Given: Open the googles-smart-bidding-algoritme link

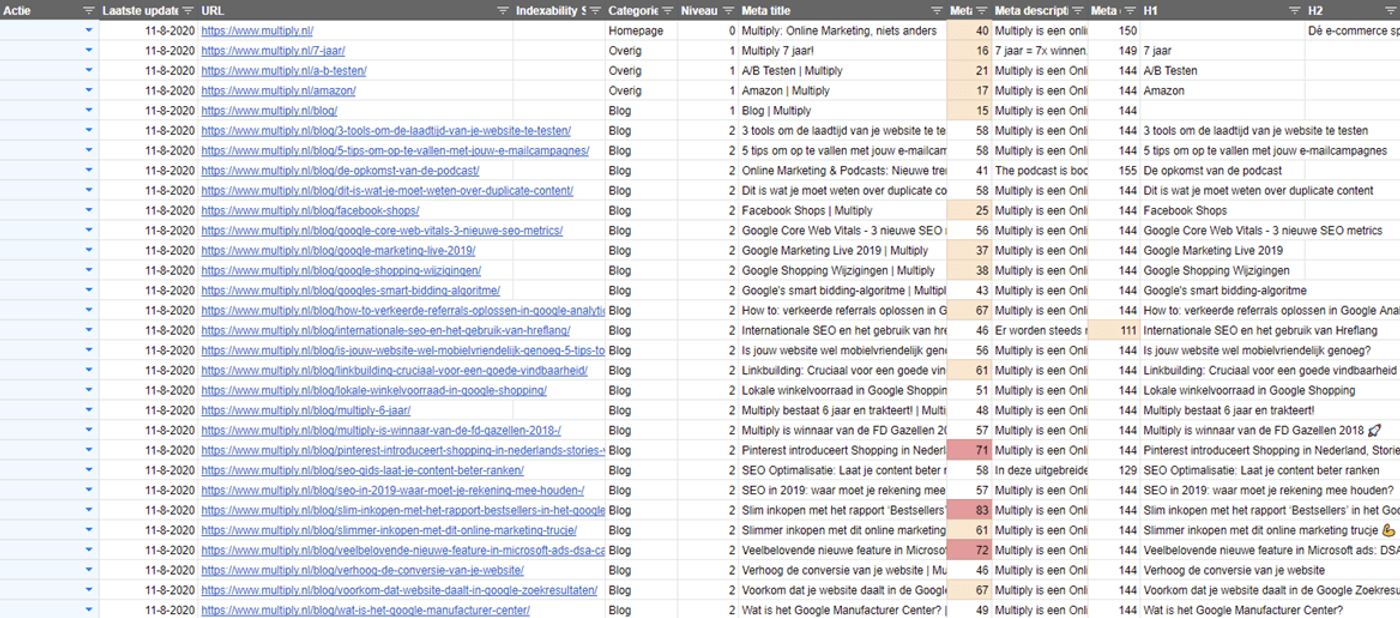Looking at the screenshot, I should pyautogui.click(x=350, y=291).
